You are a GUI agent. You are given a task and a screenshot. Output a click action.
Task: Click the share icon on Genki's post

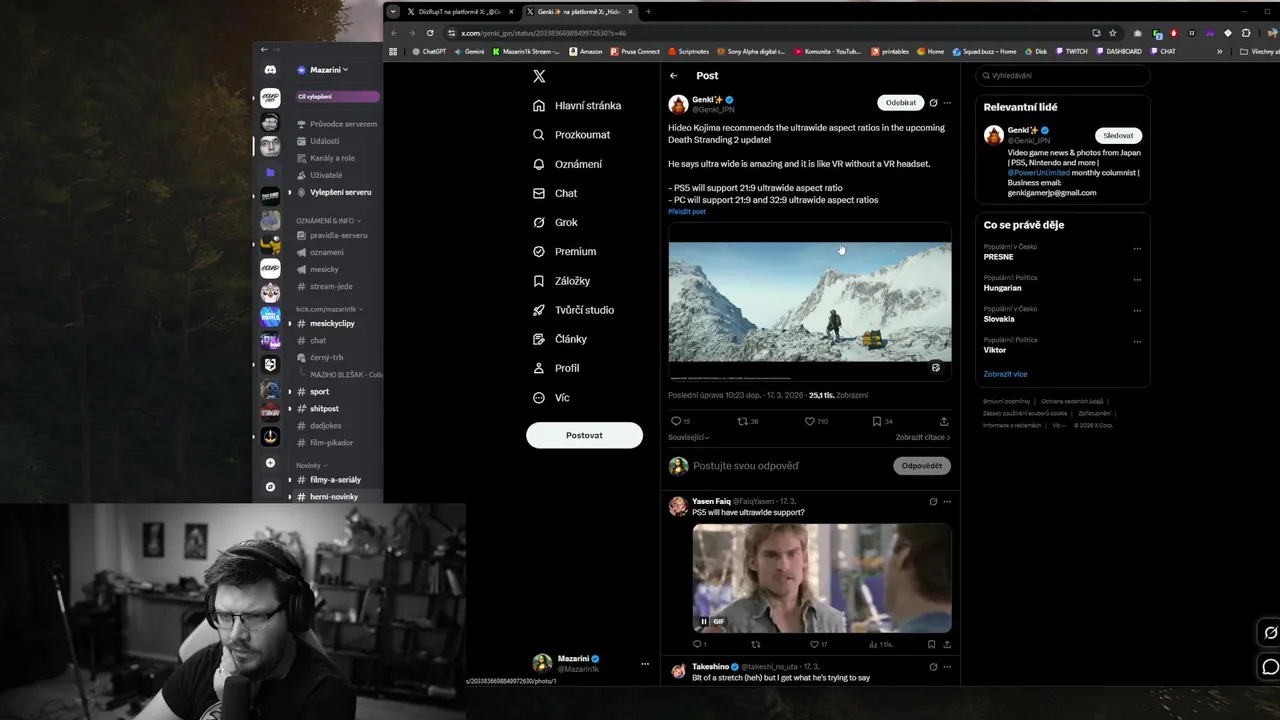pos(944,421)
